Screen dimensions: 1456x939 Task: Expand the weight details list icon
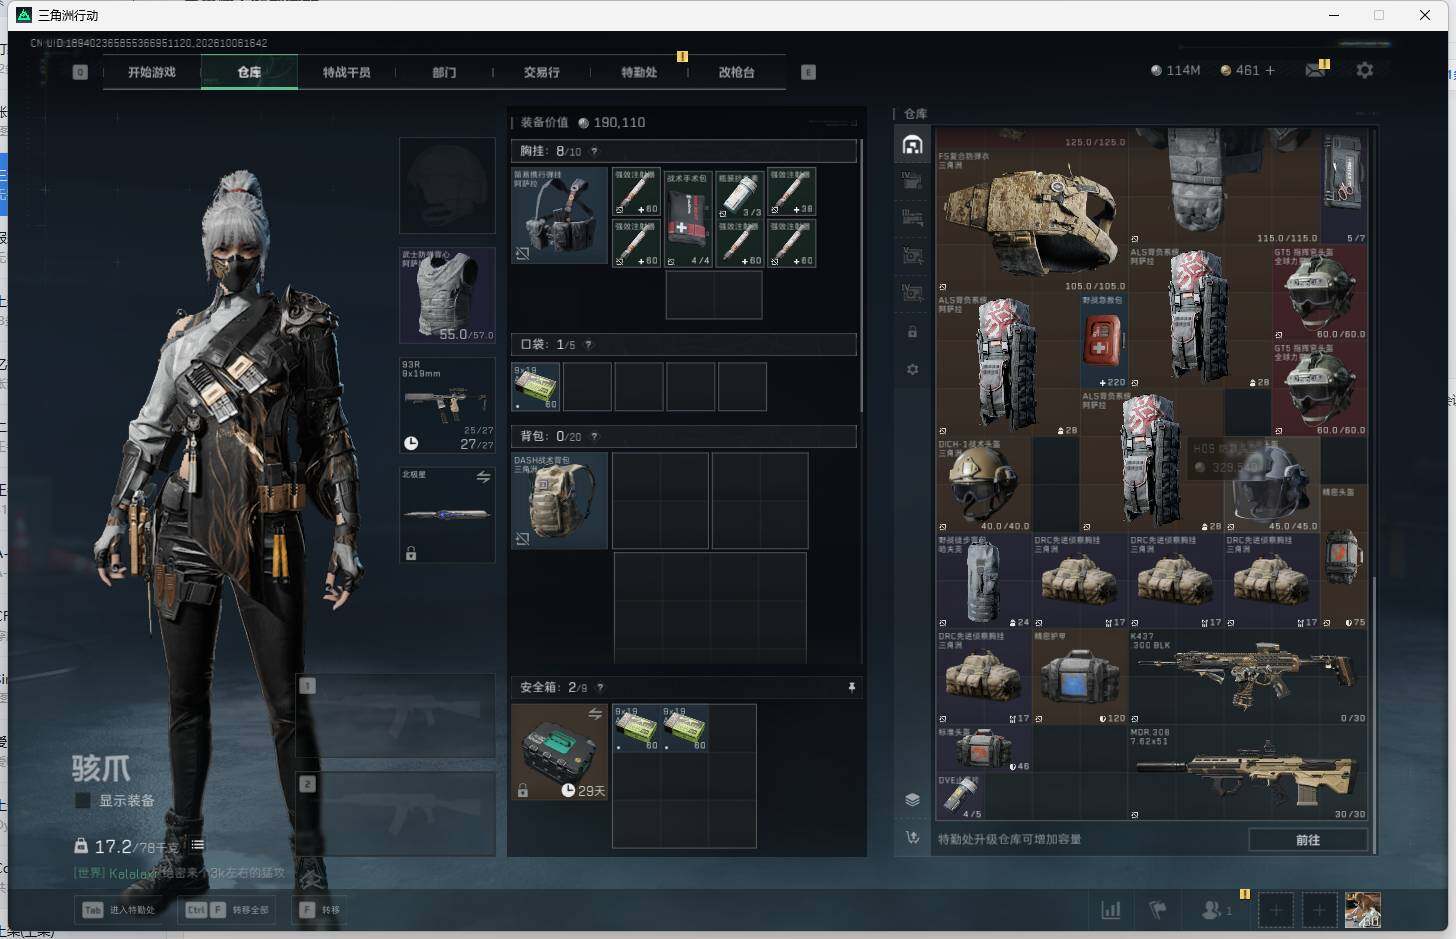198,845
